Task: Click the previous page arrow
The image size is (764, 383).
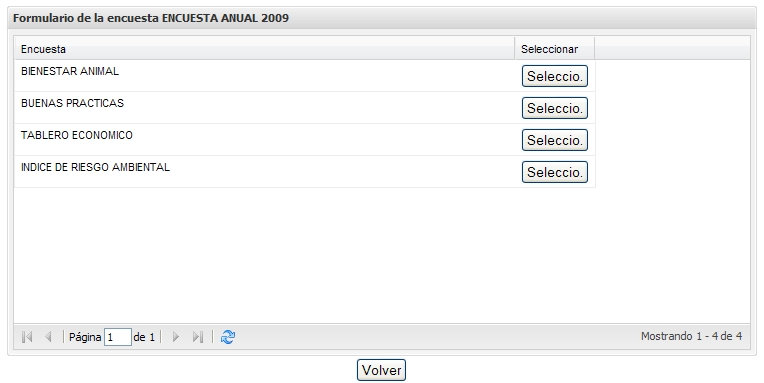Action: point(48,337)
